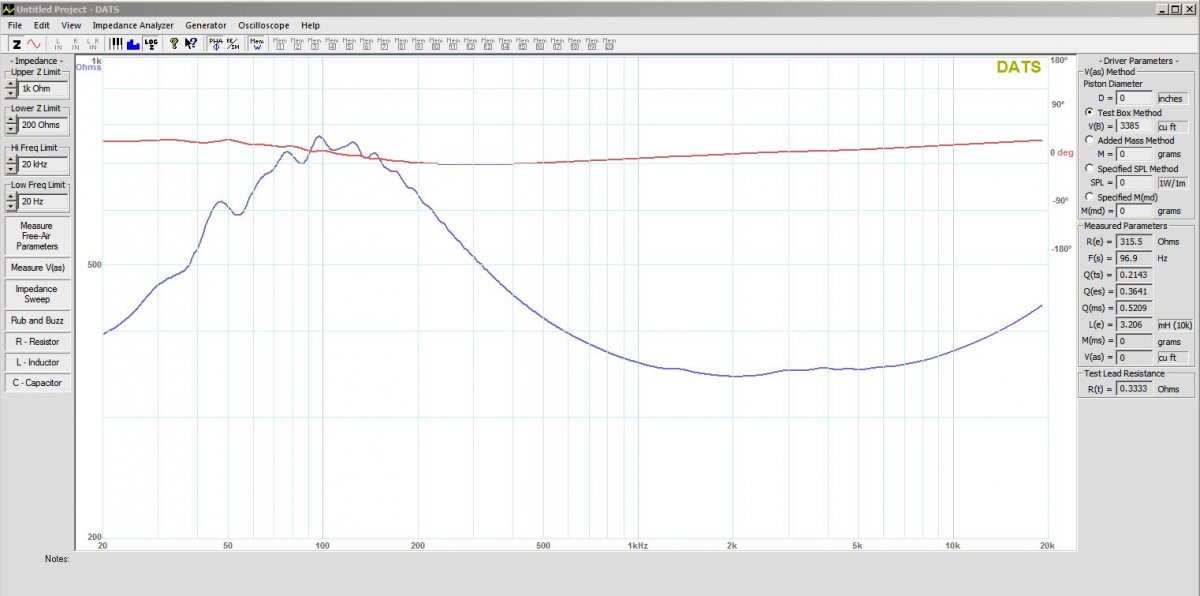Click the Added Mass M grams field

[x=1135, y=155]
